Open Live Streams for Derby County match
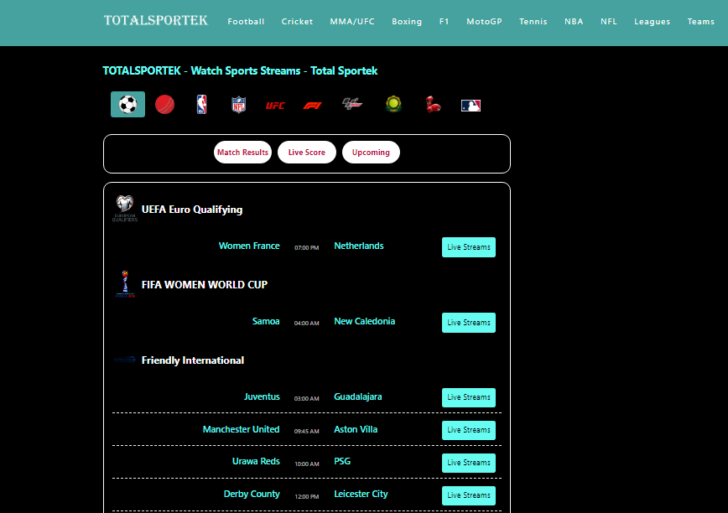 [469, 495]
